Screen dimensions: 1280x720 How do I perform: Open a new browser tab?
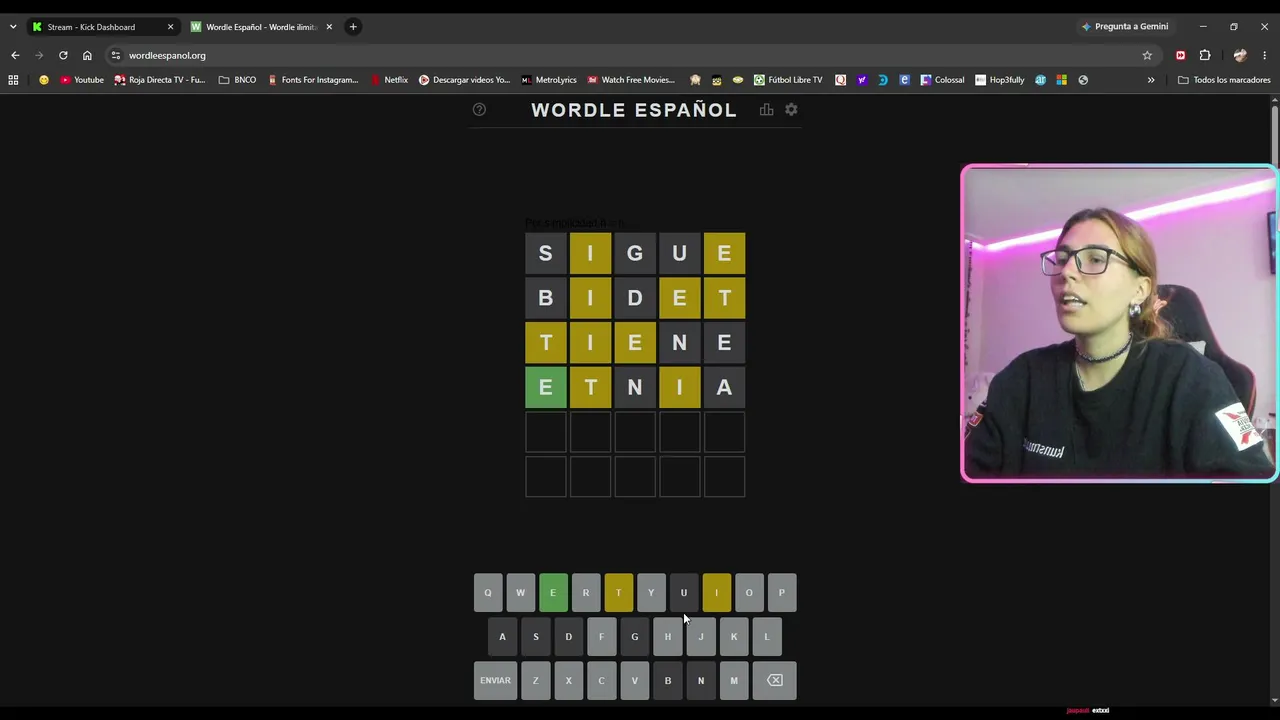click(353, 27)
